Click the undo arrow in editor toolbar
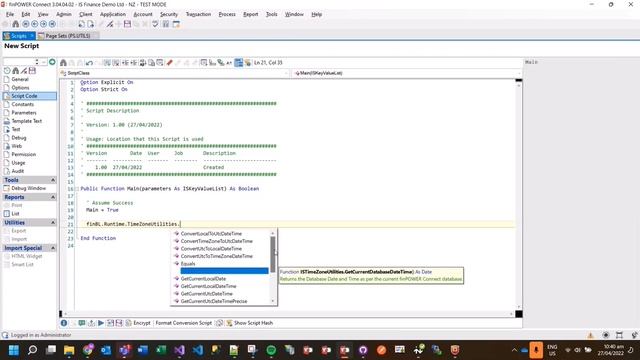This screenshot has width=640, height=360. tap(89, 63)
